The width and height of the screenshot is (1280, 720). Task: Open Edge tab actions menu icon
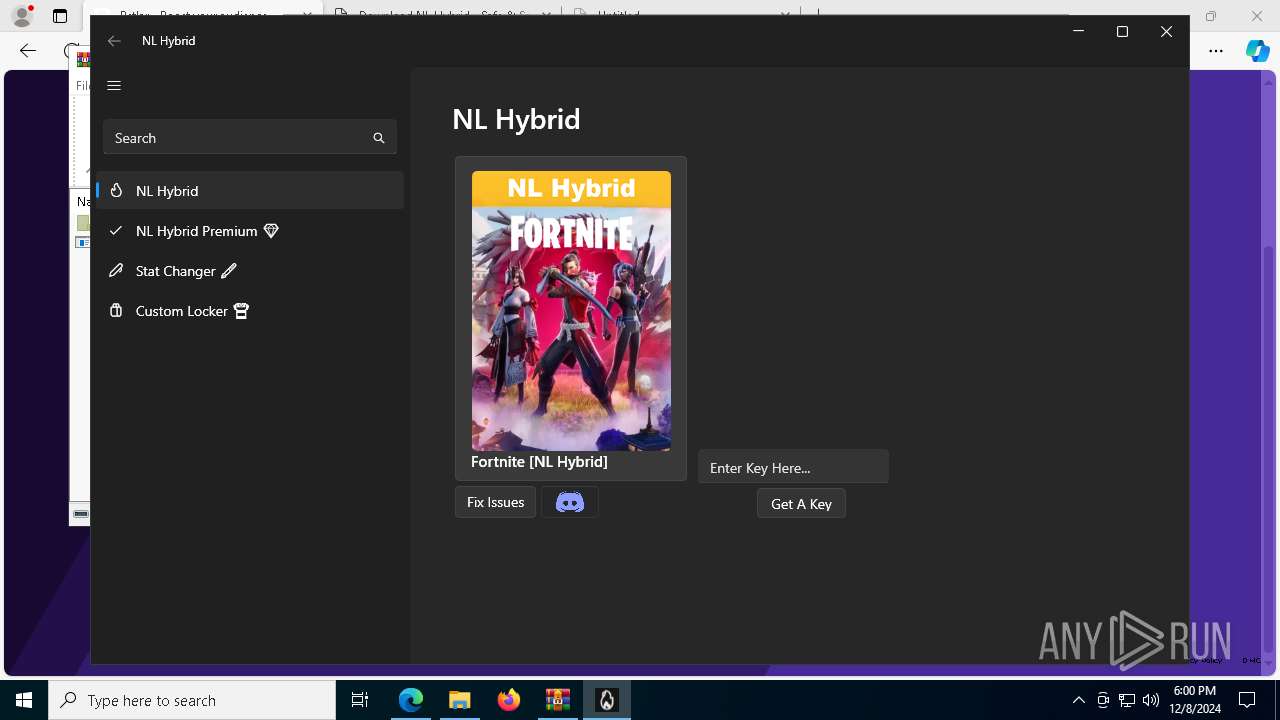coord(60,16)
